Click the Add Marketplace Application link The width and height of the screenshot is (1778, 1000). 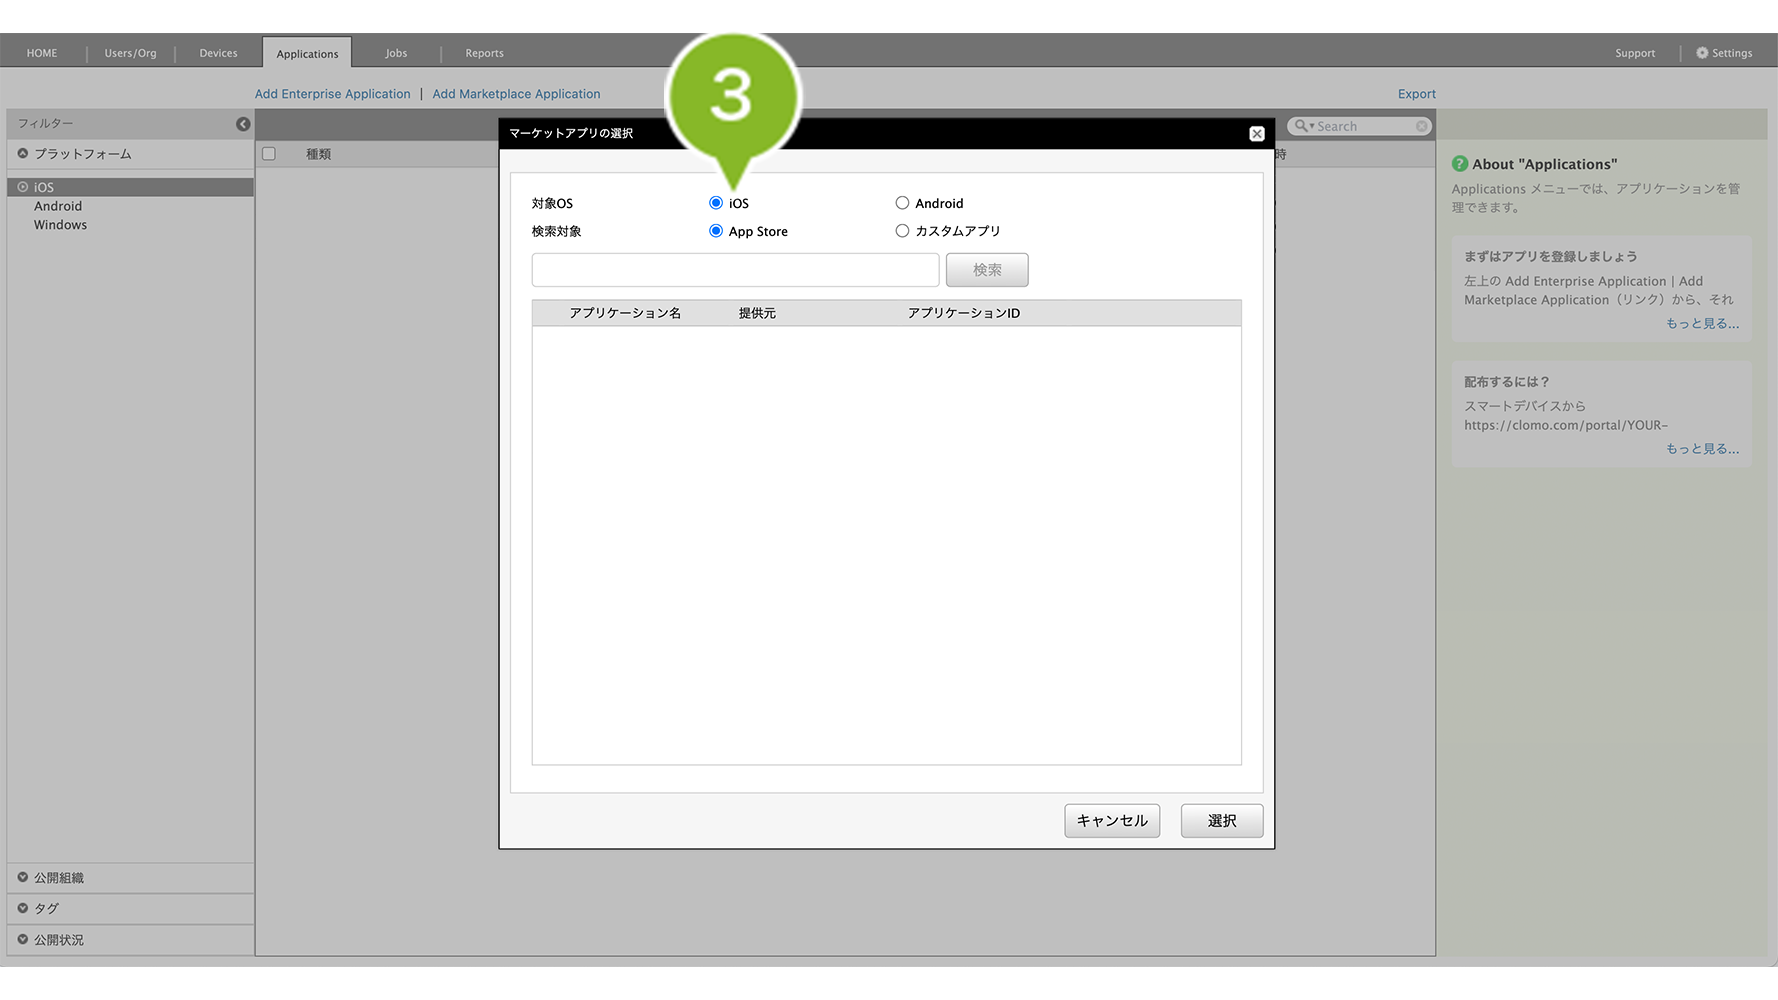pos(516,94)
